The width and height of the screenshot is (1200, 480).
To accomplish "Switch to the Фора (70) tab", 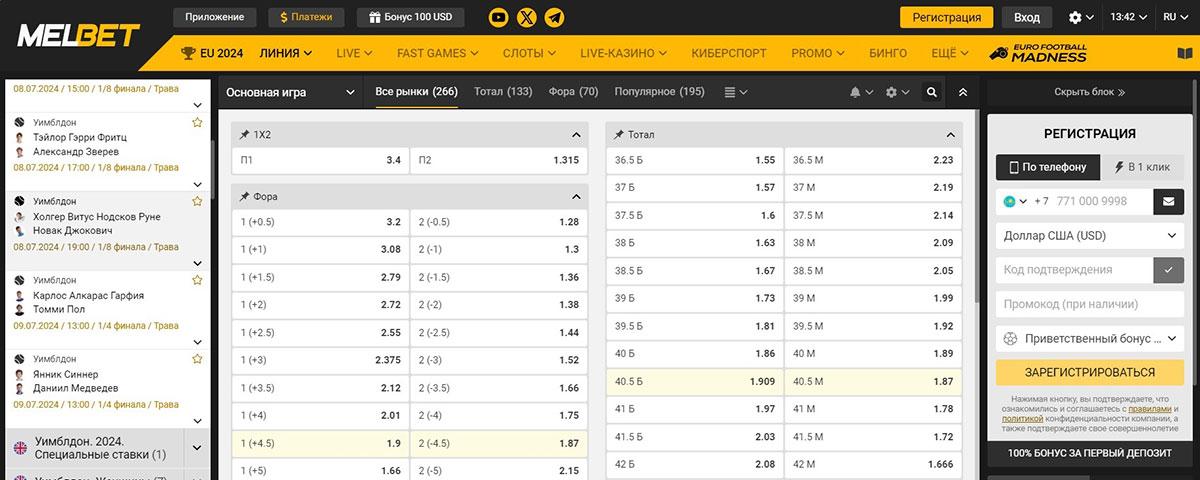I will [x=573, y=92].
